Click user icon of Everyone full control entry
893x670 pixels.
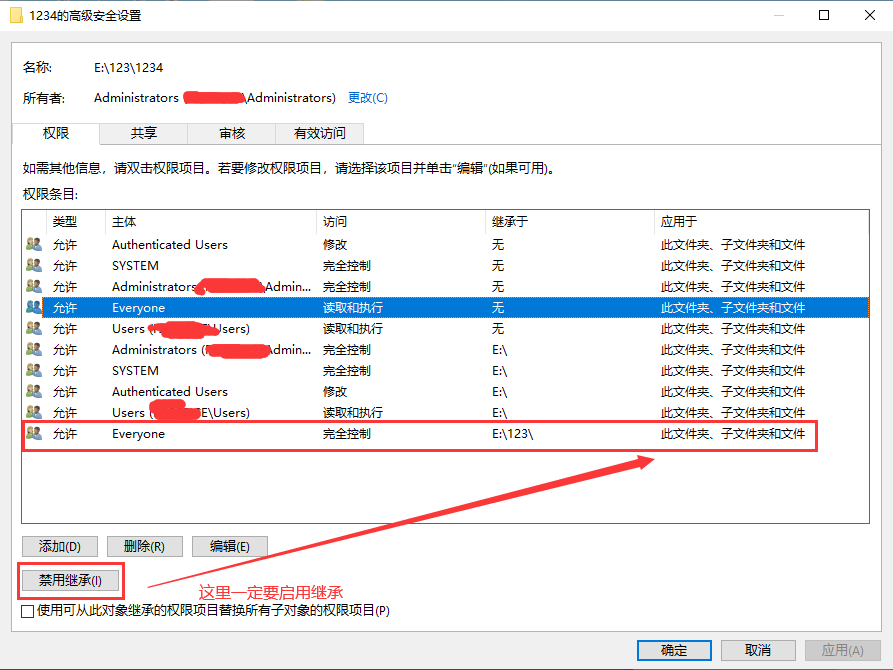click(34, 434)
